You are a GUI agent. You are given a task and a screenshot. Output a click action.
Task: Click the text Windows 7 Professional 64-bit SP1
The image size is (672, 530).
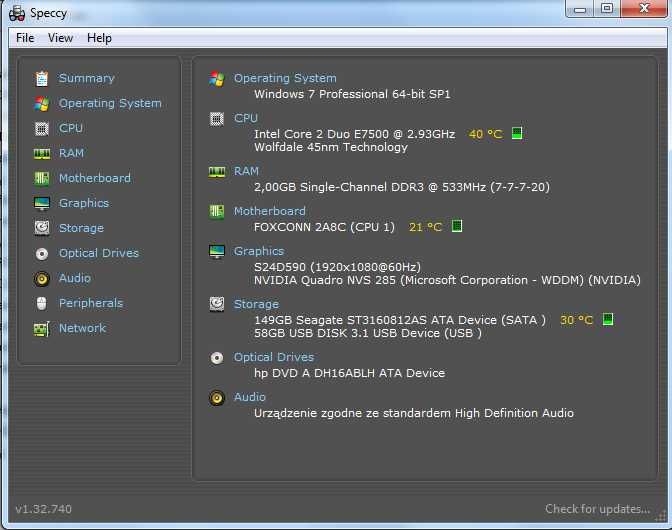pyautogui.click(x=352, y=94)
